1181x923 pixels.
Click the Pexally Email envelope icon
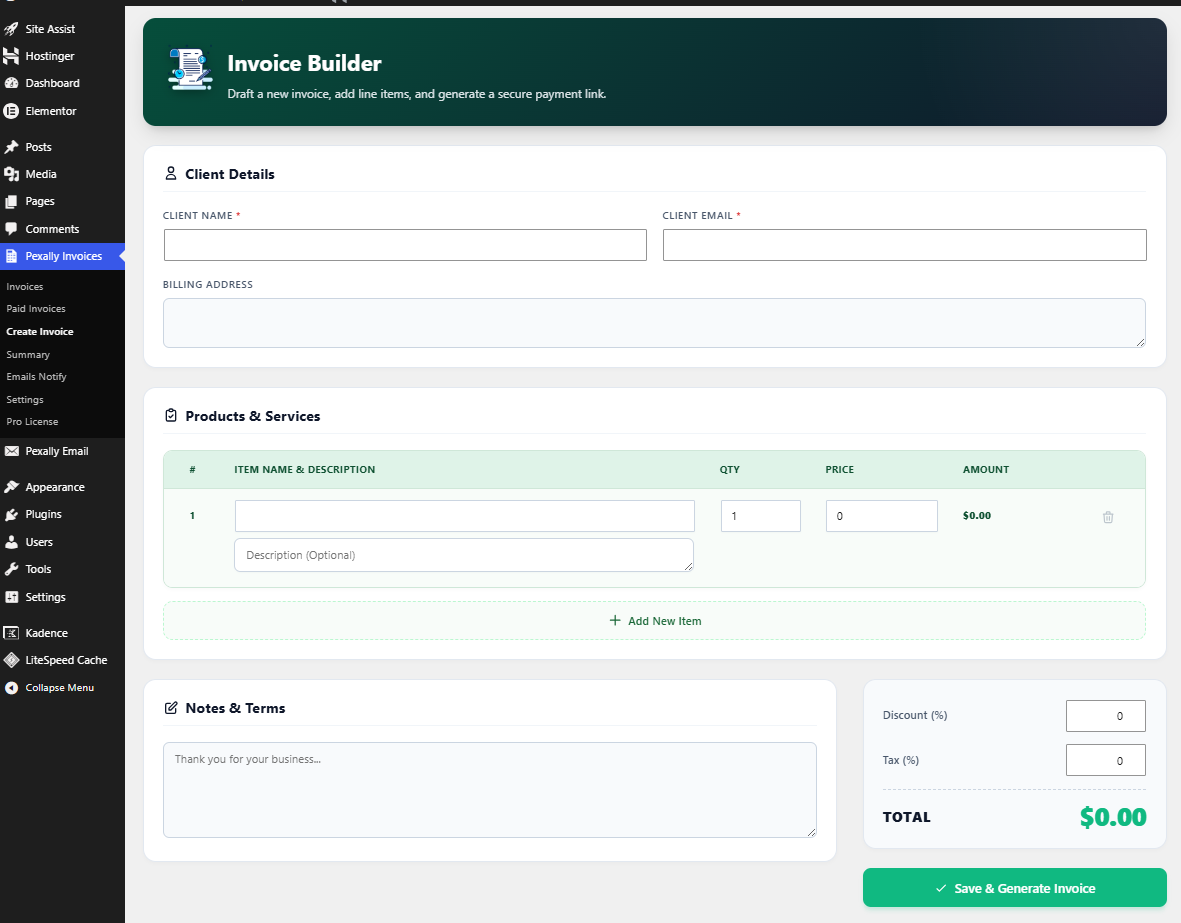[11, 451]
